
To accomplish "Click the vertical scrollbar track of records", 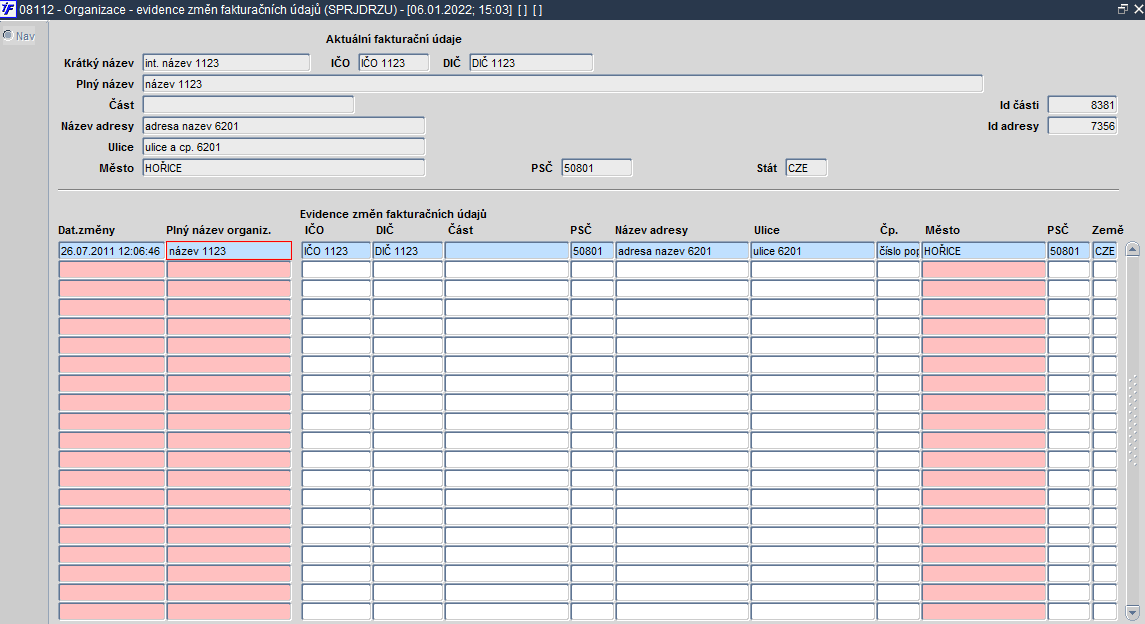I will point(1133,431).
